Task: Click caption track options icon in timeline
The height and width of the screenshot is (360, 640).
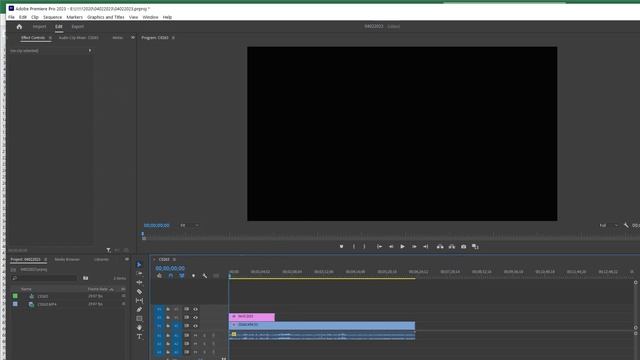Action: coord(216,276)
